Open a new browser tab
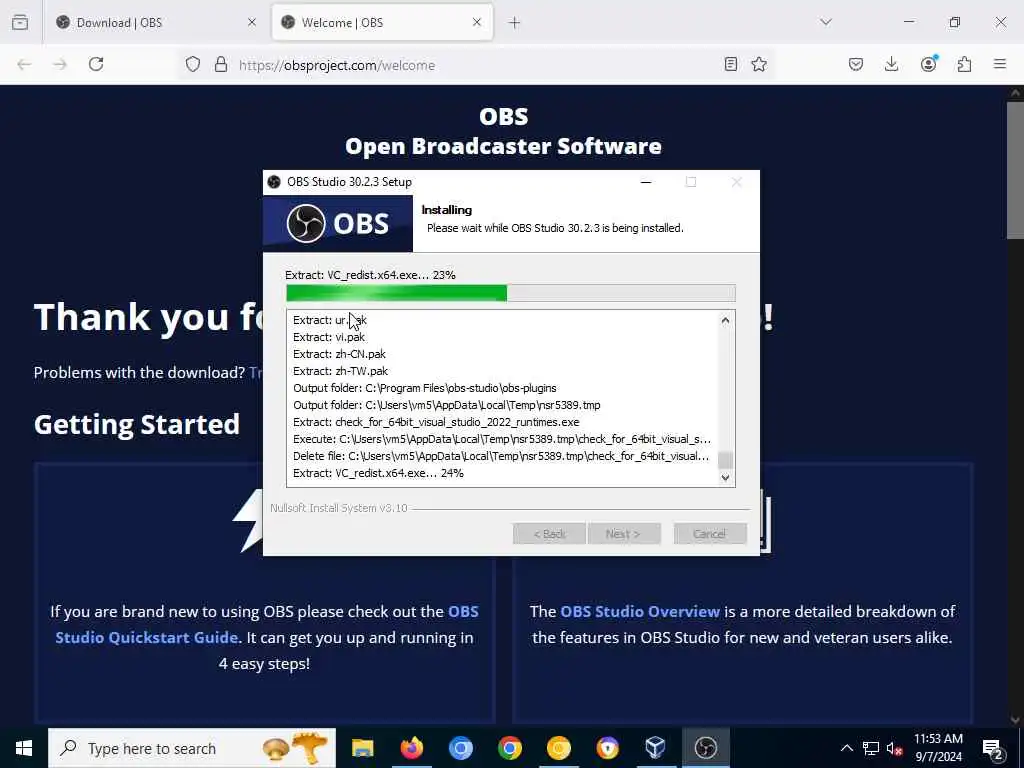This screenshot has width=1024, height=768. (515, 23)
